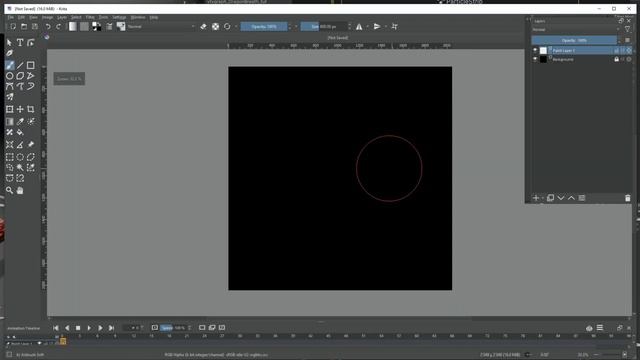Select the Polygon tool
The height and width of the screenshot is (360, 640).
20,76
